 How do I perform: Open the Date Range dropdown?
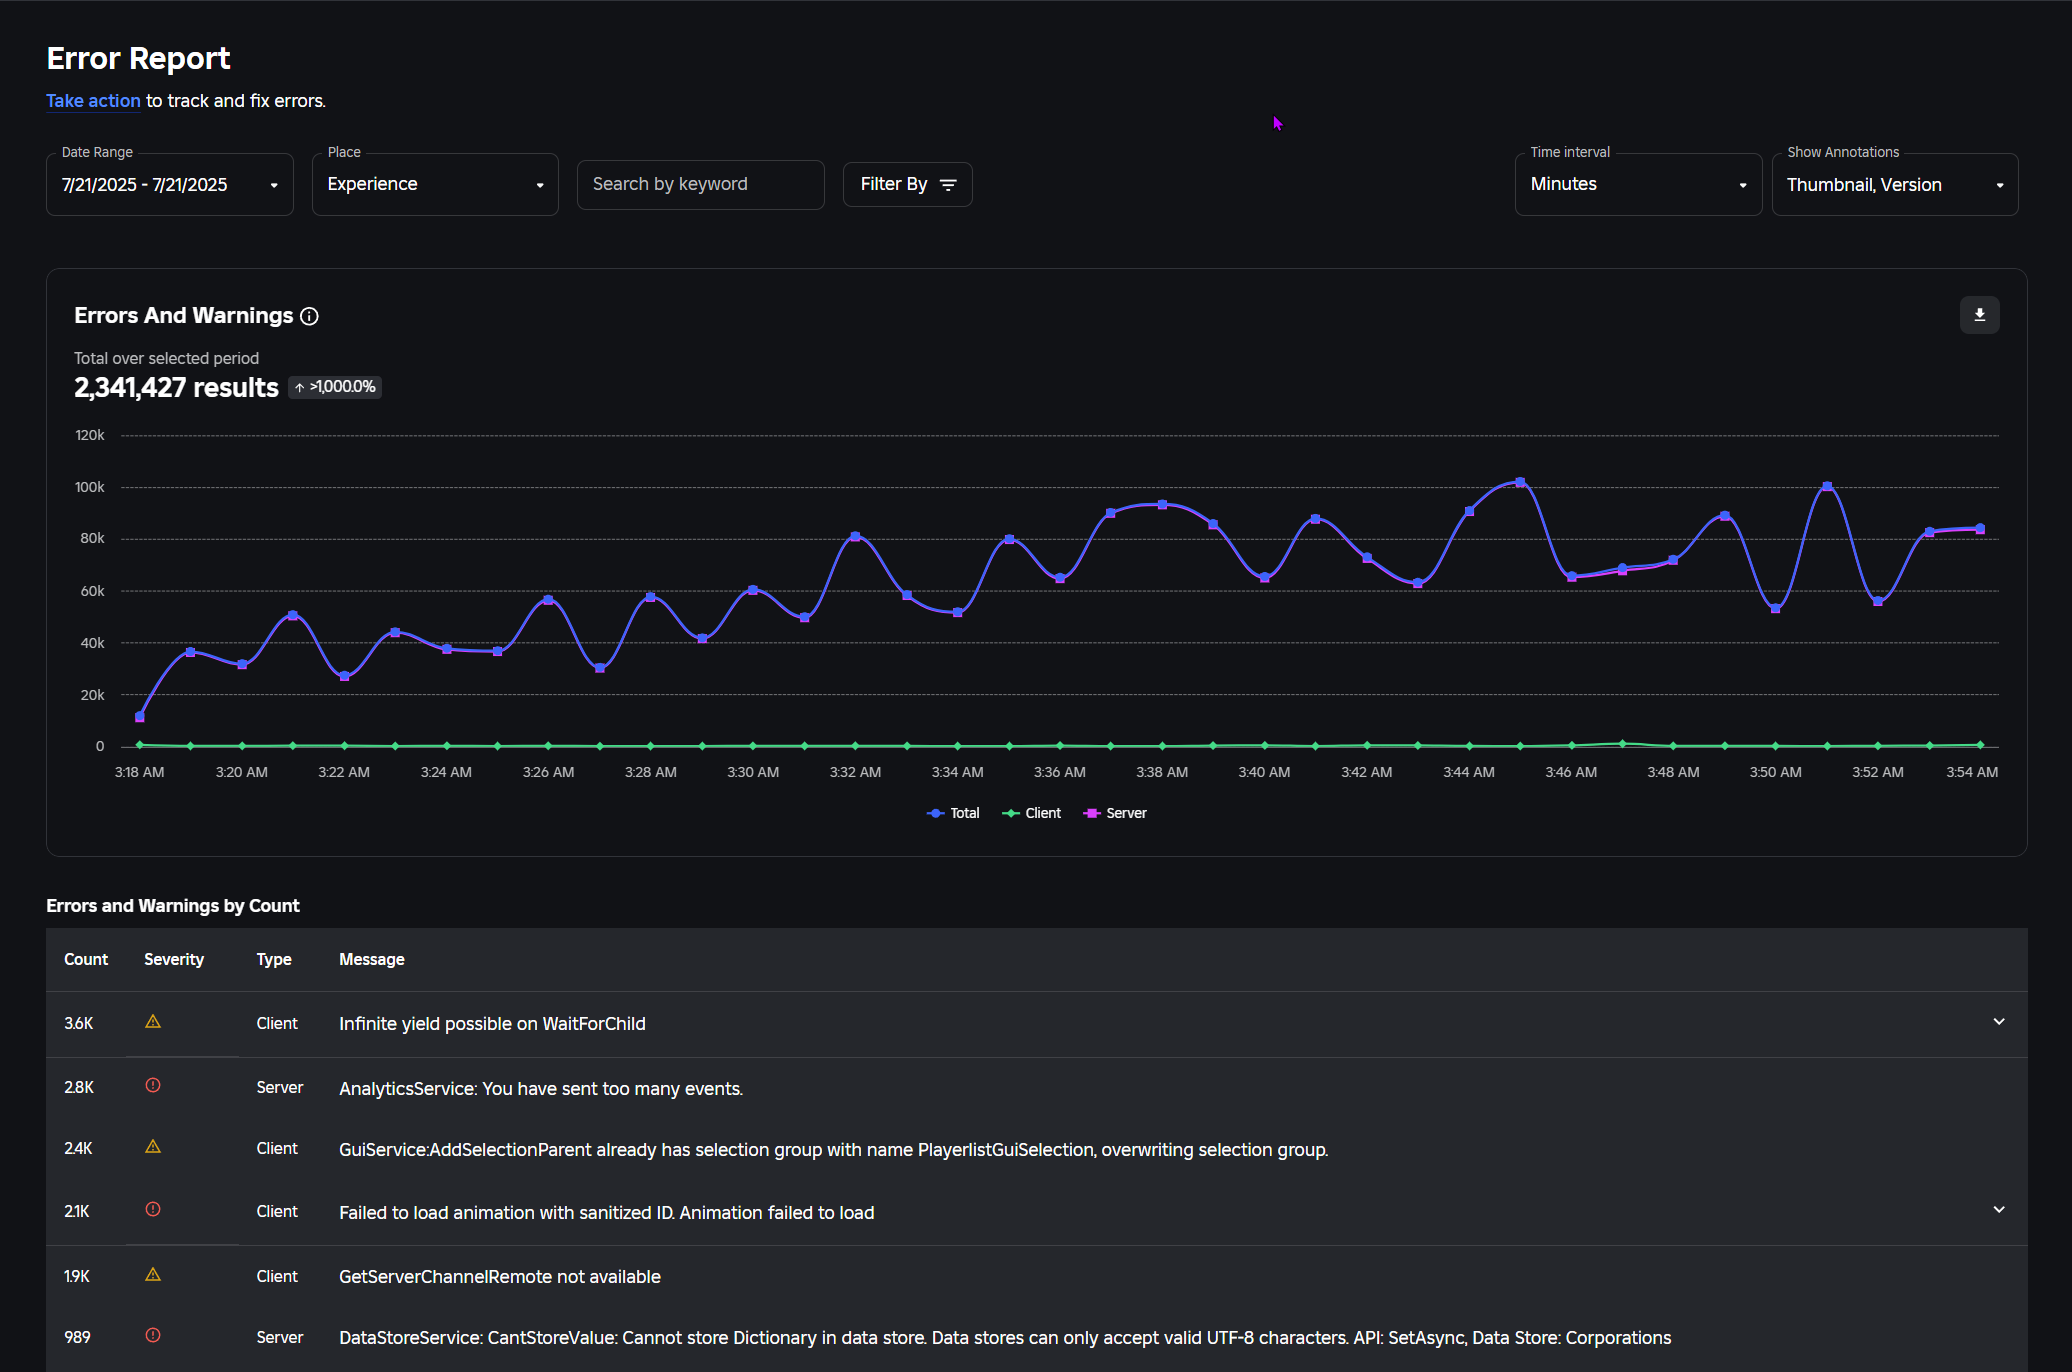click(x=169, y=185)
